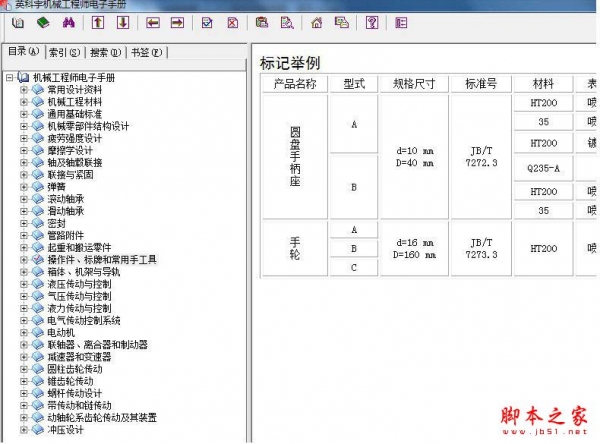Image resolution: width=600 pixels, height=444 pixels.
Task: Click the 圆盘手柄座 product cell
Action: tap(295, 157)
